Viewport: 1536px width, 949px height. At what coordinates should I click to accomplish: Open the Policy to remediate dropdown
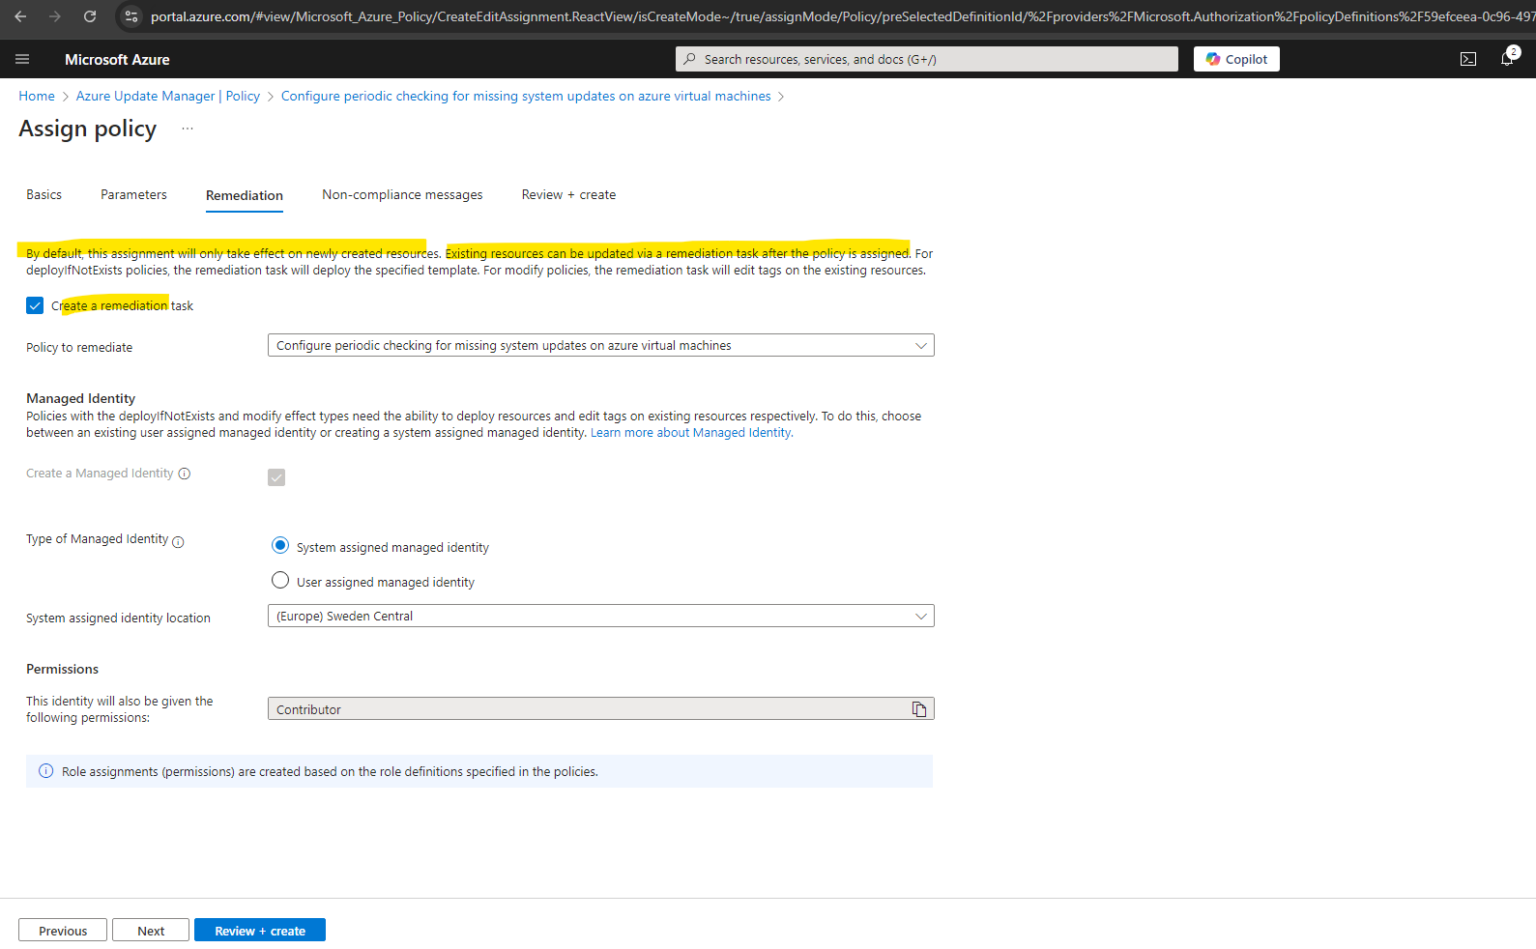920,344
